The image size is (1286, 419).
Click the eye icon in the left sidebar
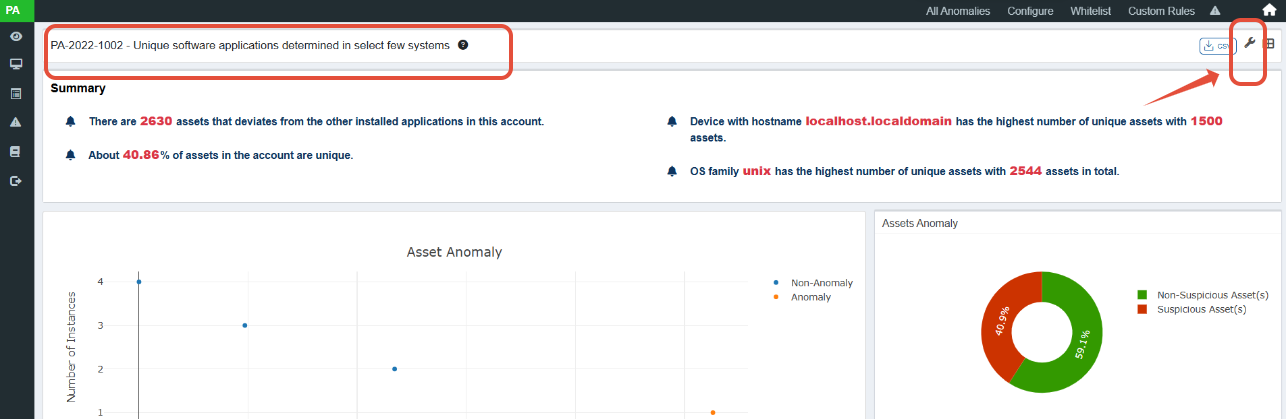tap(16, 36)
